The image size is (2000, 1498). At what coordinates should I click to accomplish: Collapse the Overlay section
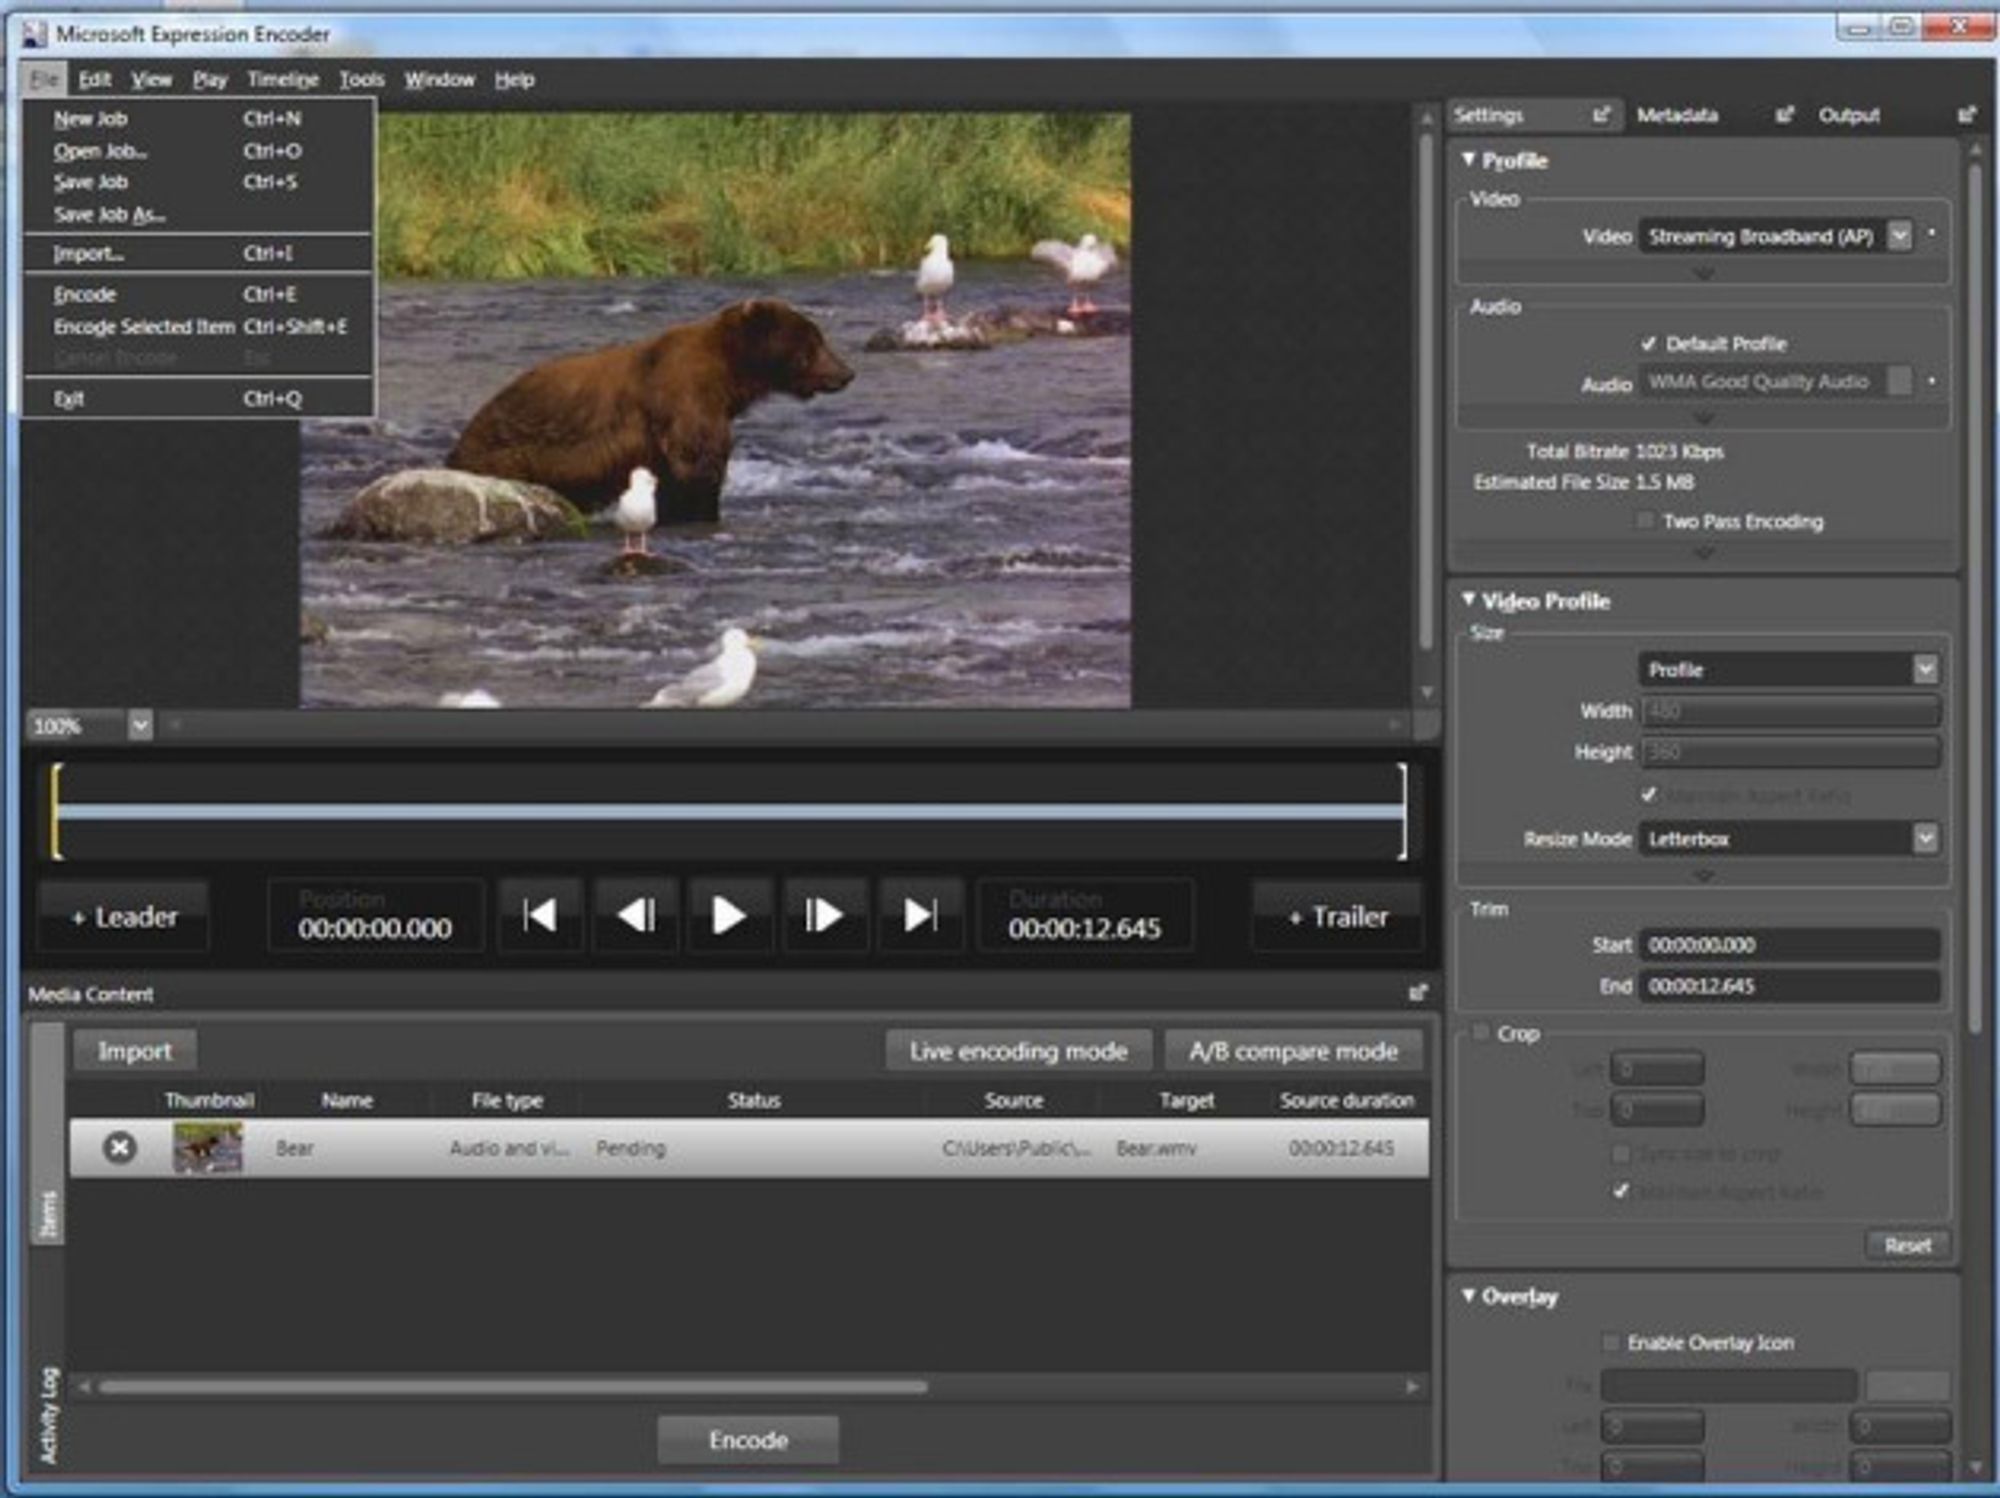(1468, 1296)
